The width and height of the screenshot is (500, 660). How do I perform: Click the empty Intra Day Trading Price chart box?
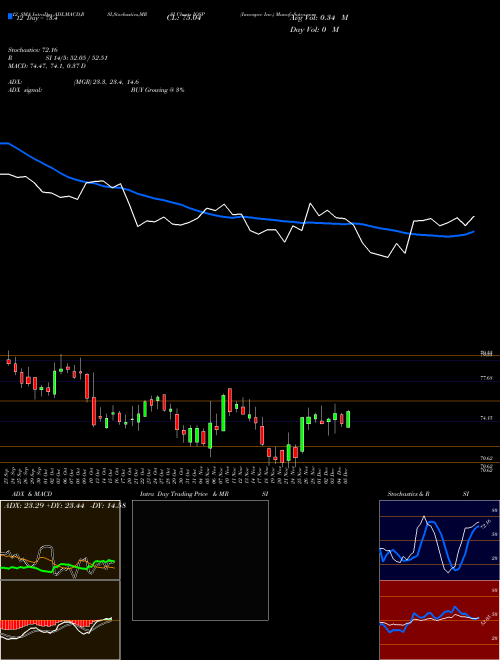coord(200,560)
